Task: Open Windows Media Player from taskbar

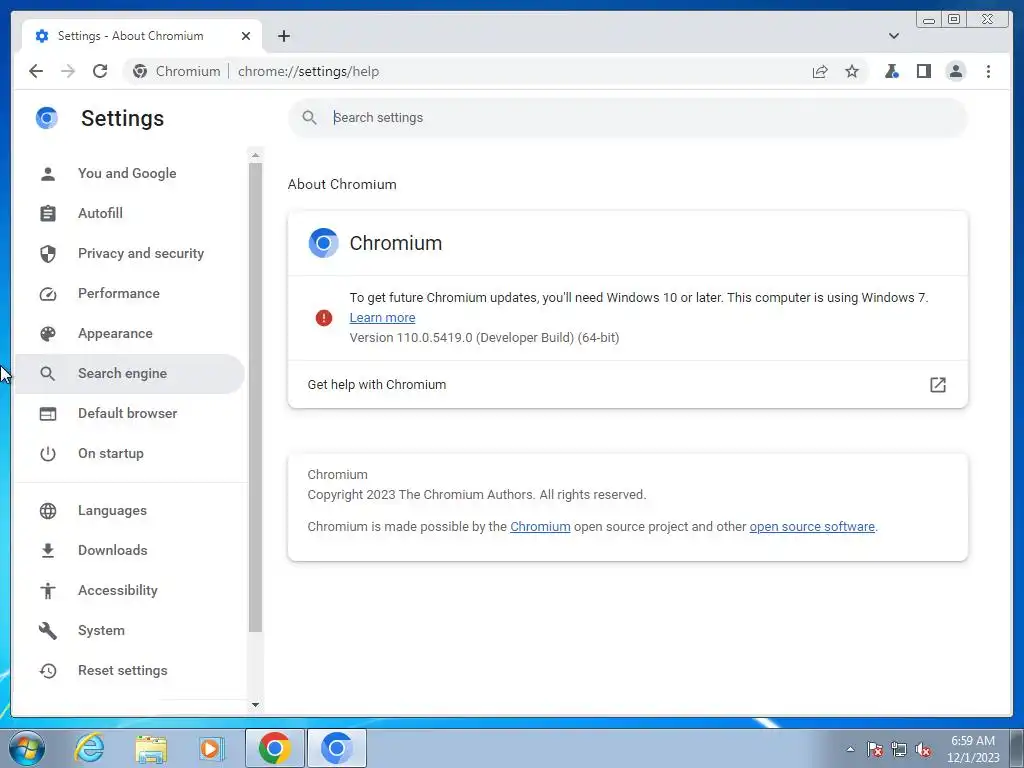Action: 211,748
